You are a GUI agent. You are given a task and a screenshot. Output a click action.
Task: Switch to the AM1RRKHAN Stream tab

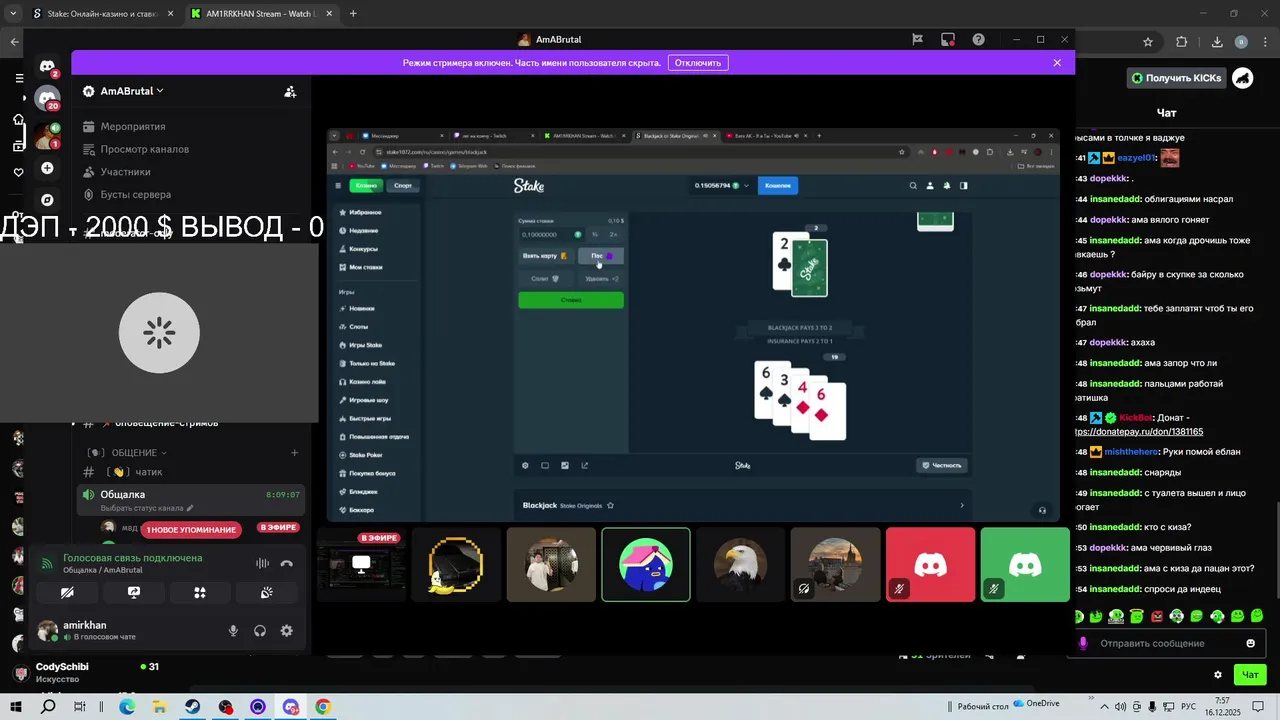[260, 14]
